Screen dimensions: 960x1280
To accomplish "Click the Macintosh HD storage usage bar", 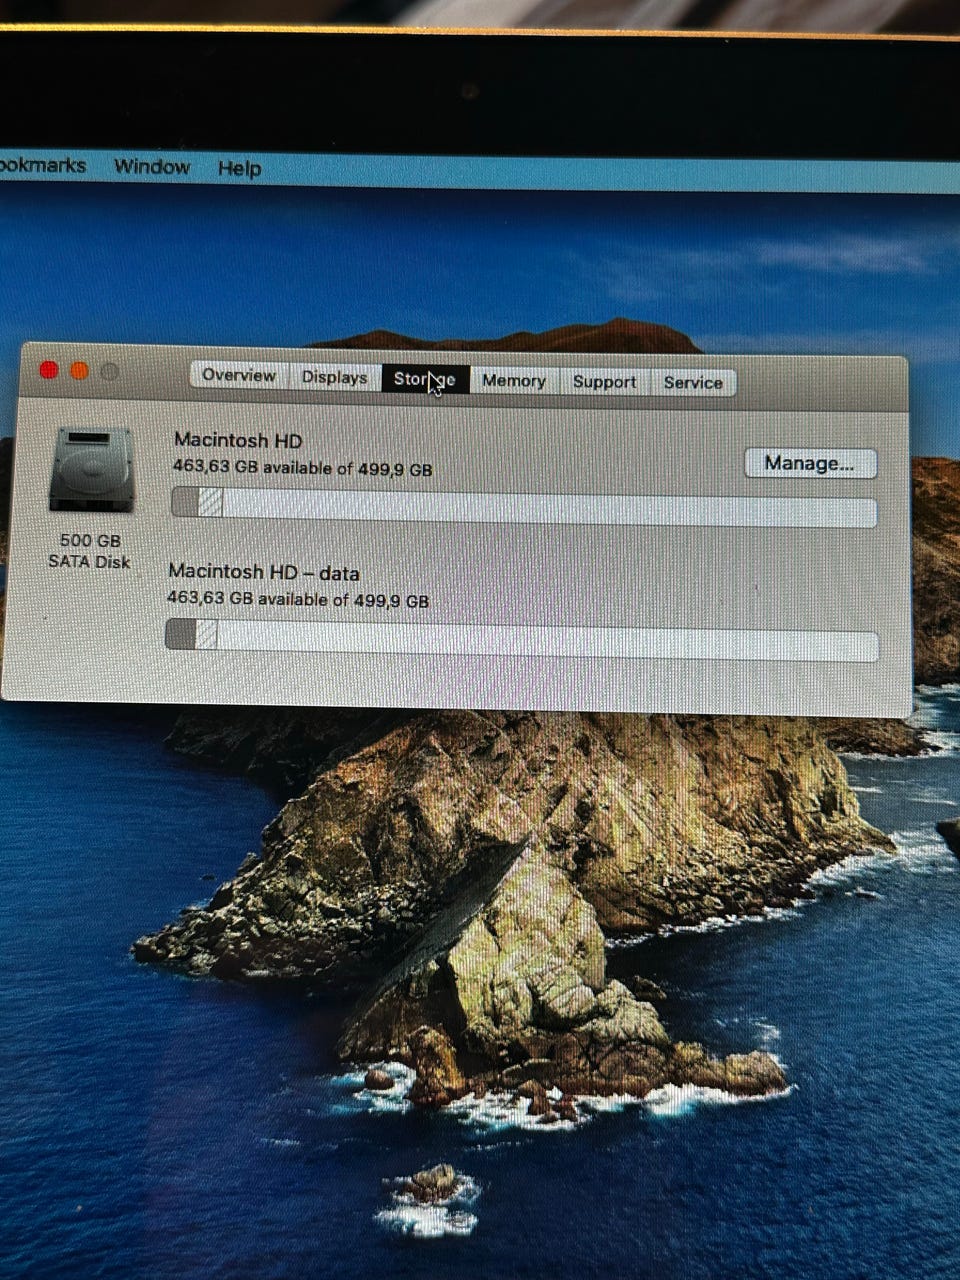I will click(x=524, y=506).
